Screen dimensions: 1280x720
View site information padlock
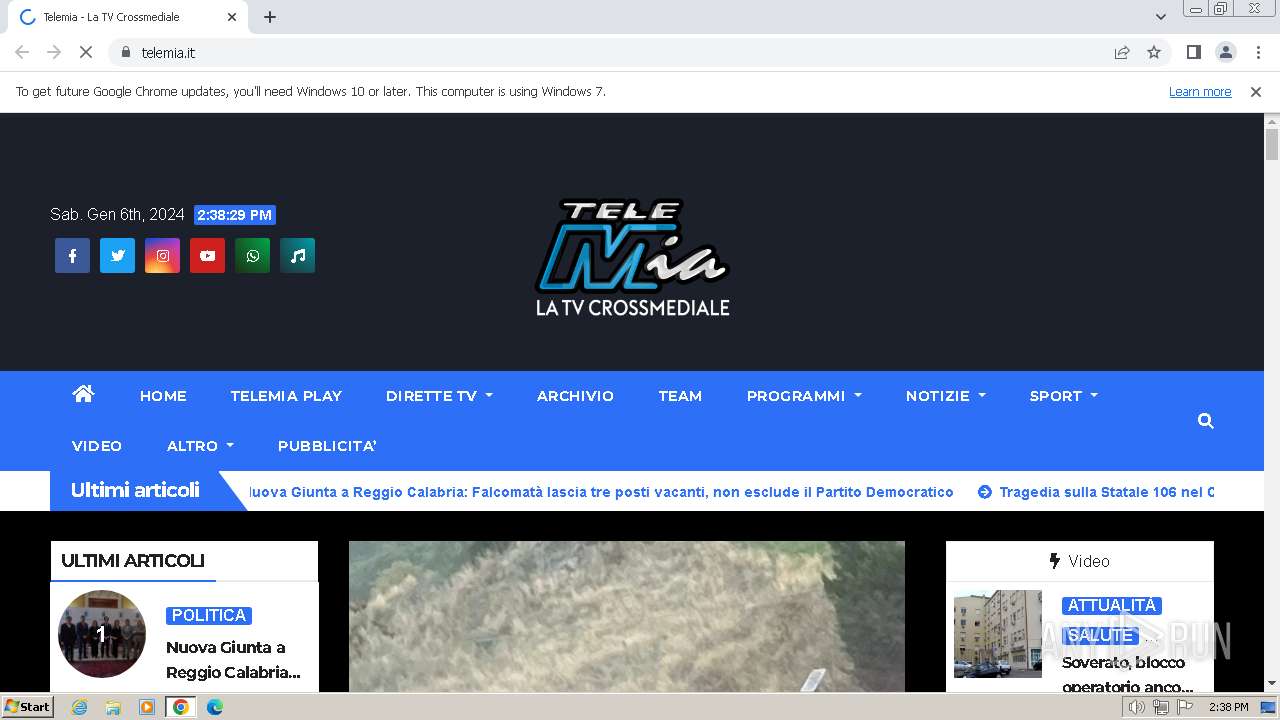tap(125, 52)
